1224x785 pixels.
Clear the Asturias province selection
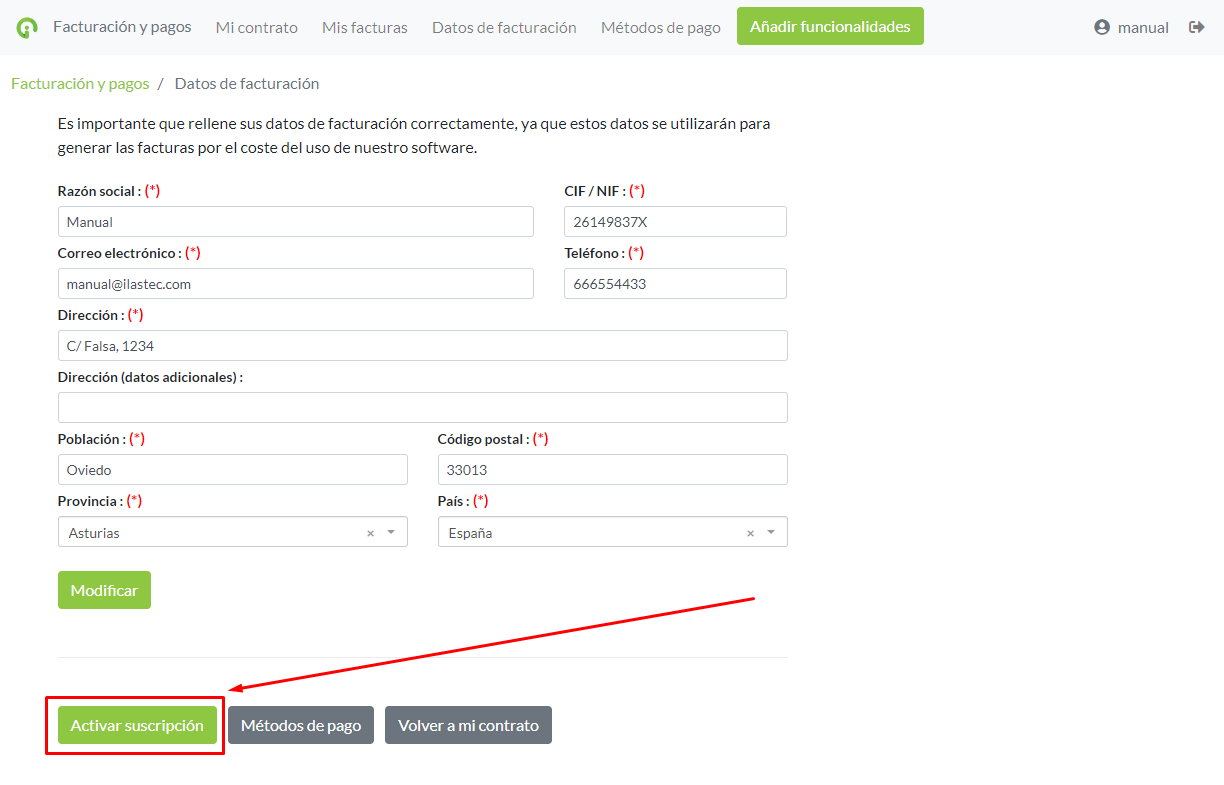coord(370,533)
